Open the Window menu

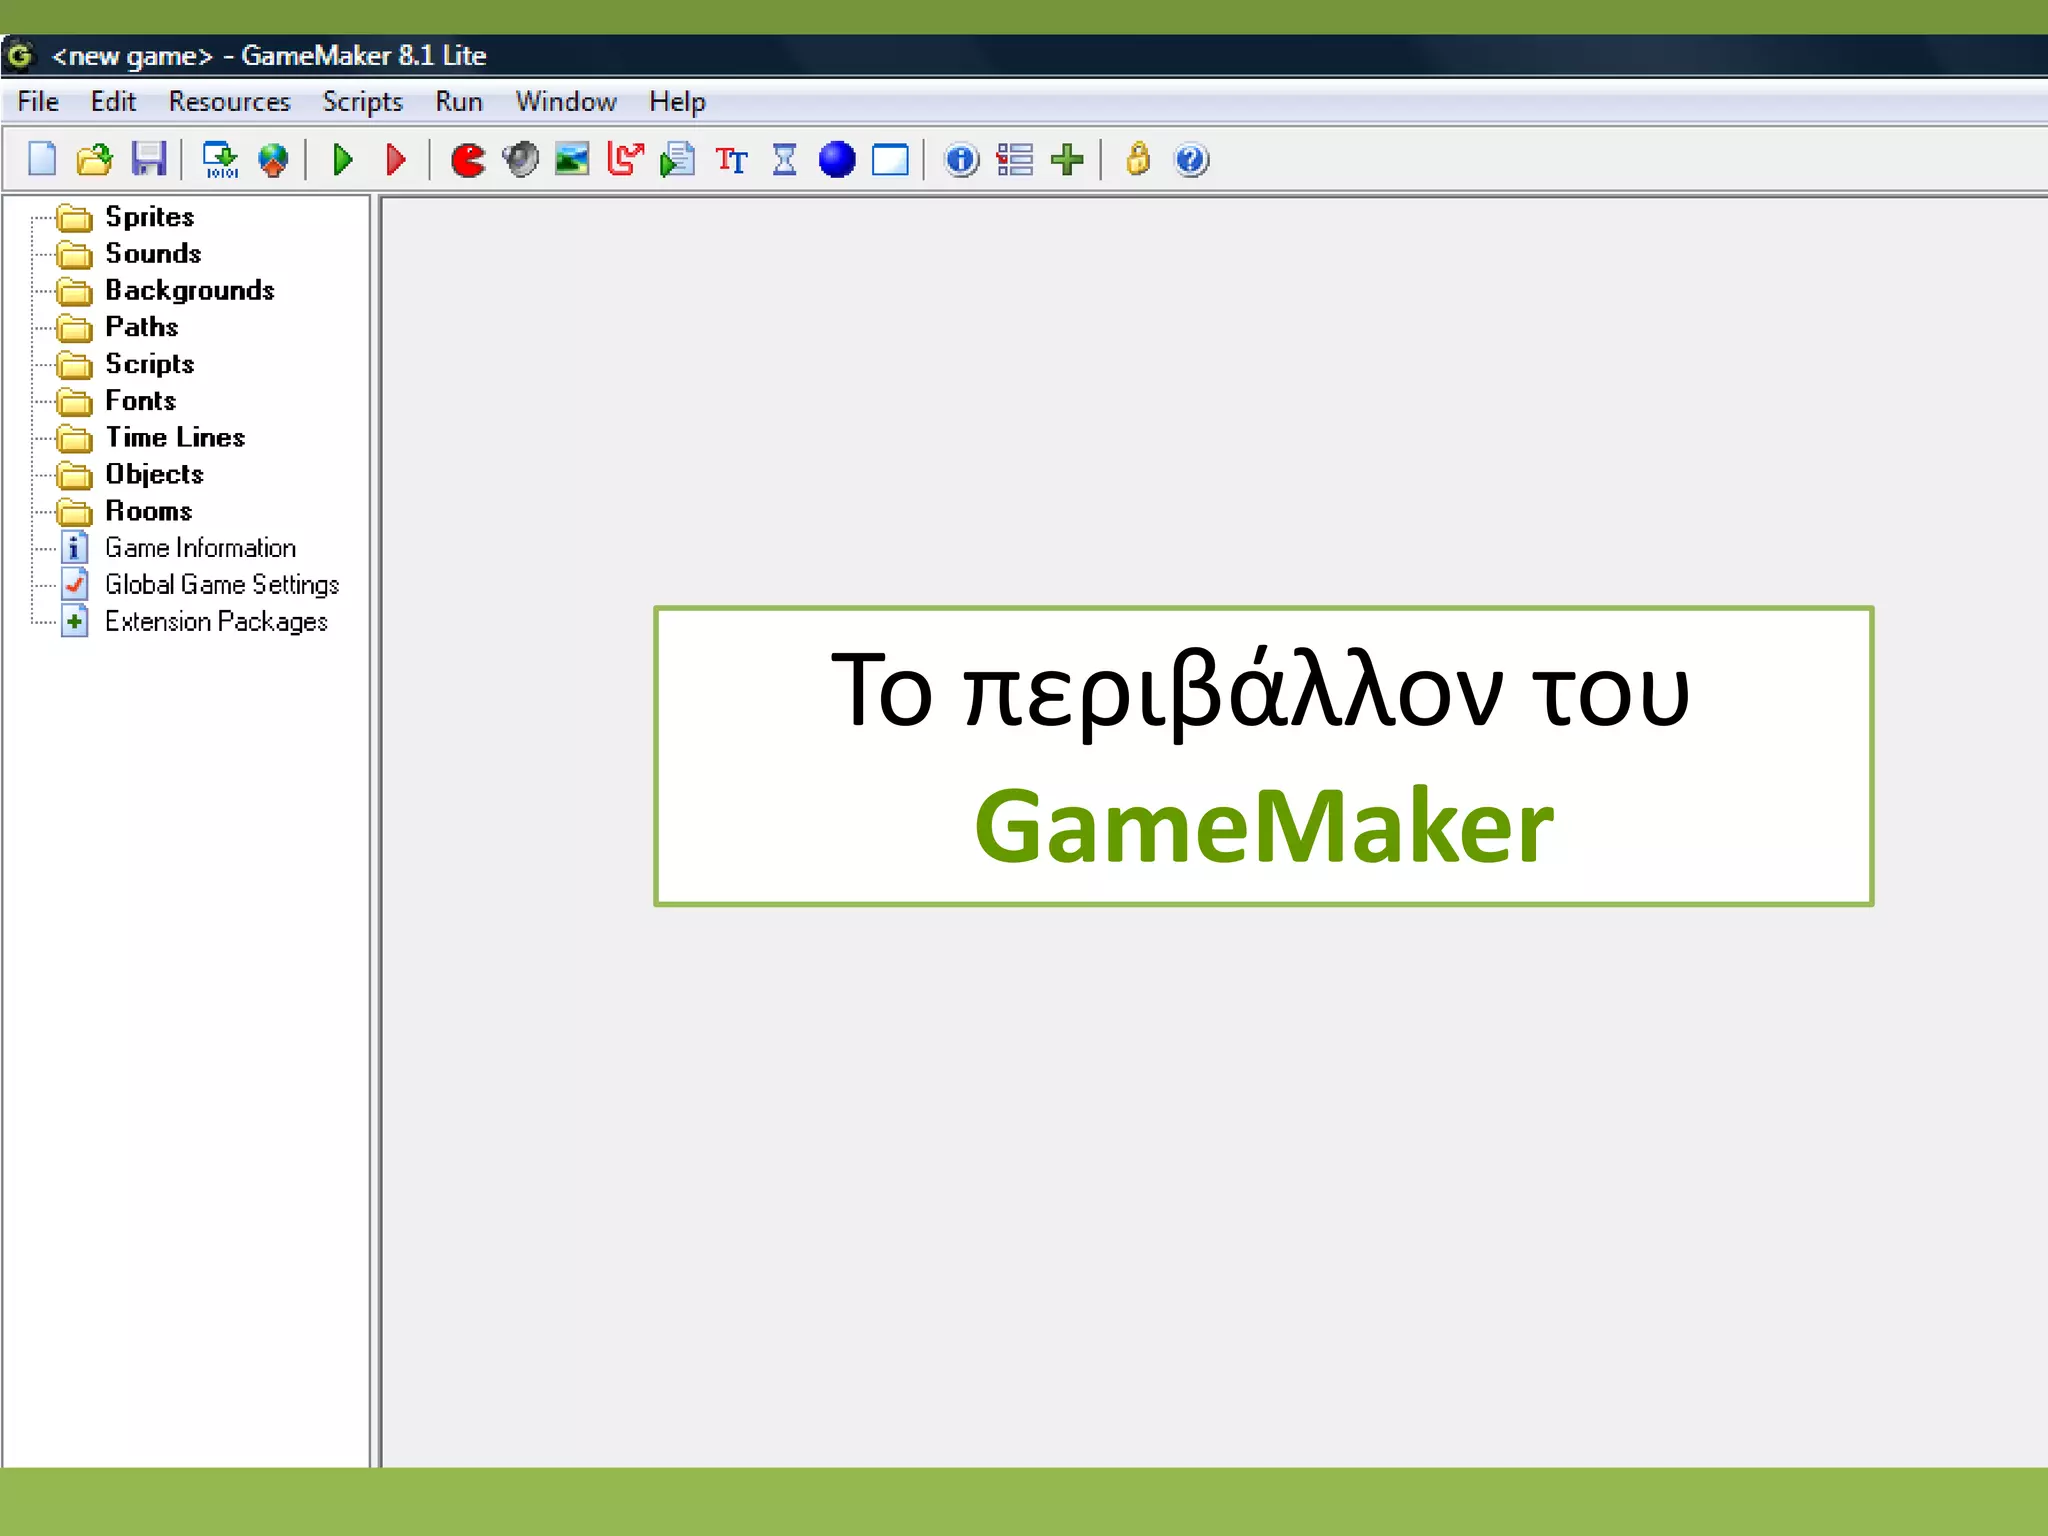pyautogui.click(x=566, y=102)
